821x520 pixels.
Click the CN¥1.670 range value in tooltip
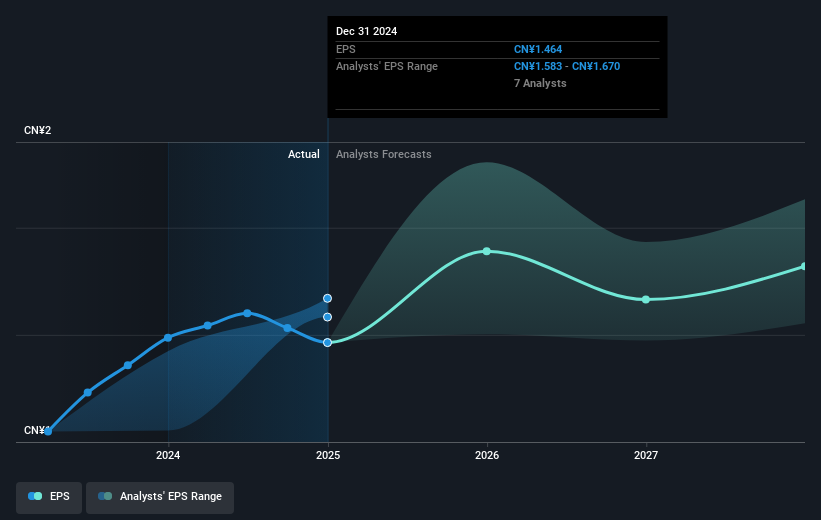[596, 67]
